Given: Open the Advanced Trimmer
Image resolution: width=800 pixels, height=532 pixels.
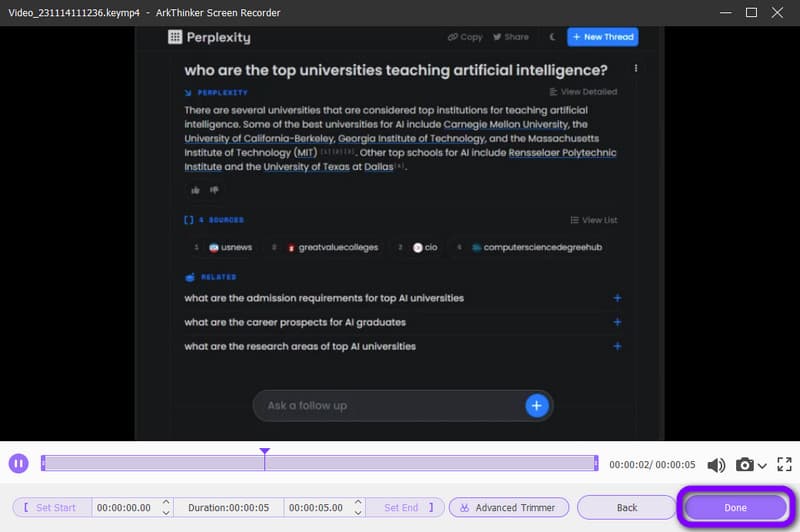Looking at the screenshot, I should [509, 508].
